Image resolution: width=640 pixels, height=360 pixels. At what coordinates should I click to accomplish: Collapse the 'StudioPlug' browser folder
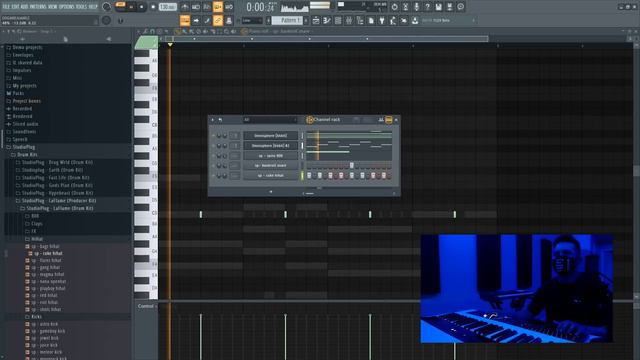pos(24,147)
